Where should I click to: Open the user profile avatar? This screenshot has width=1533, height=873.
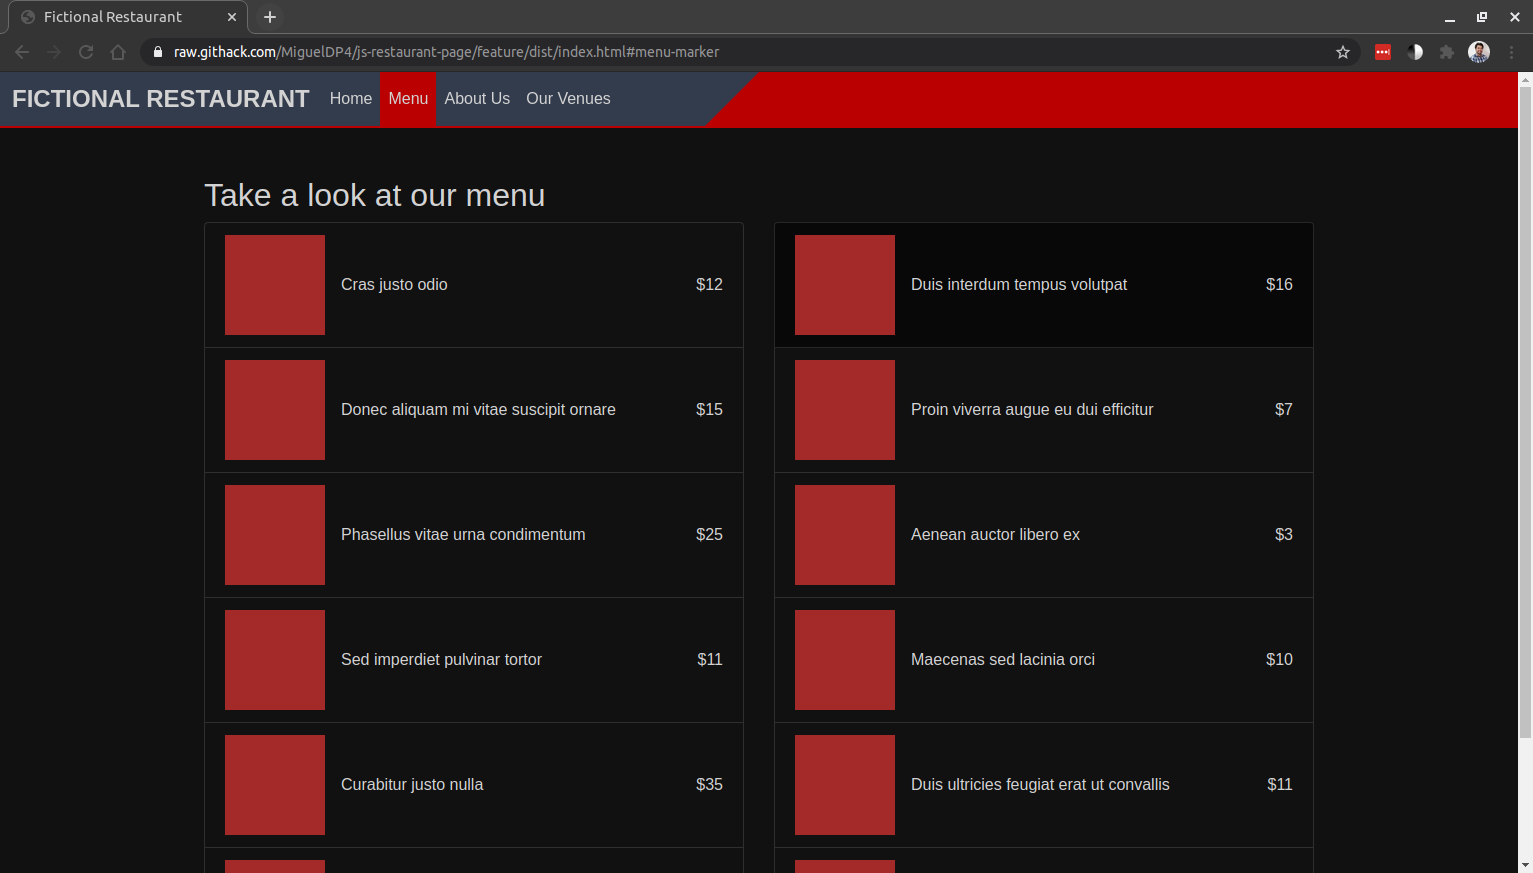click(1479, 52)
